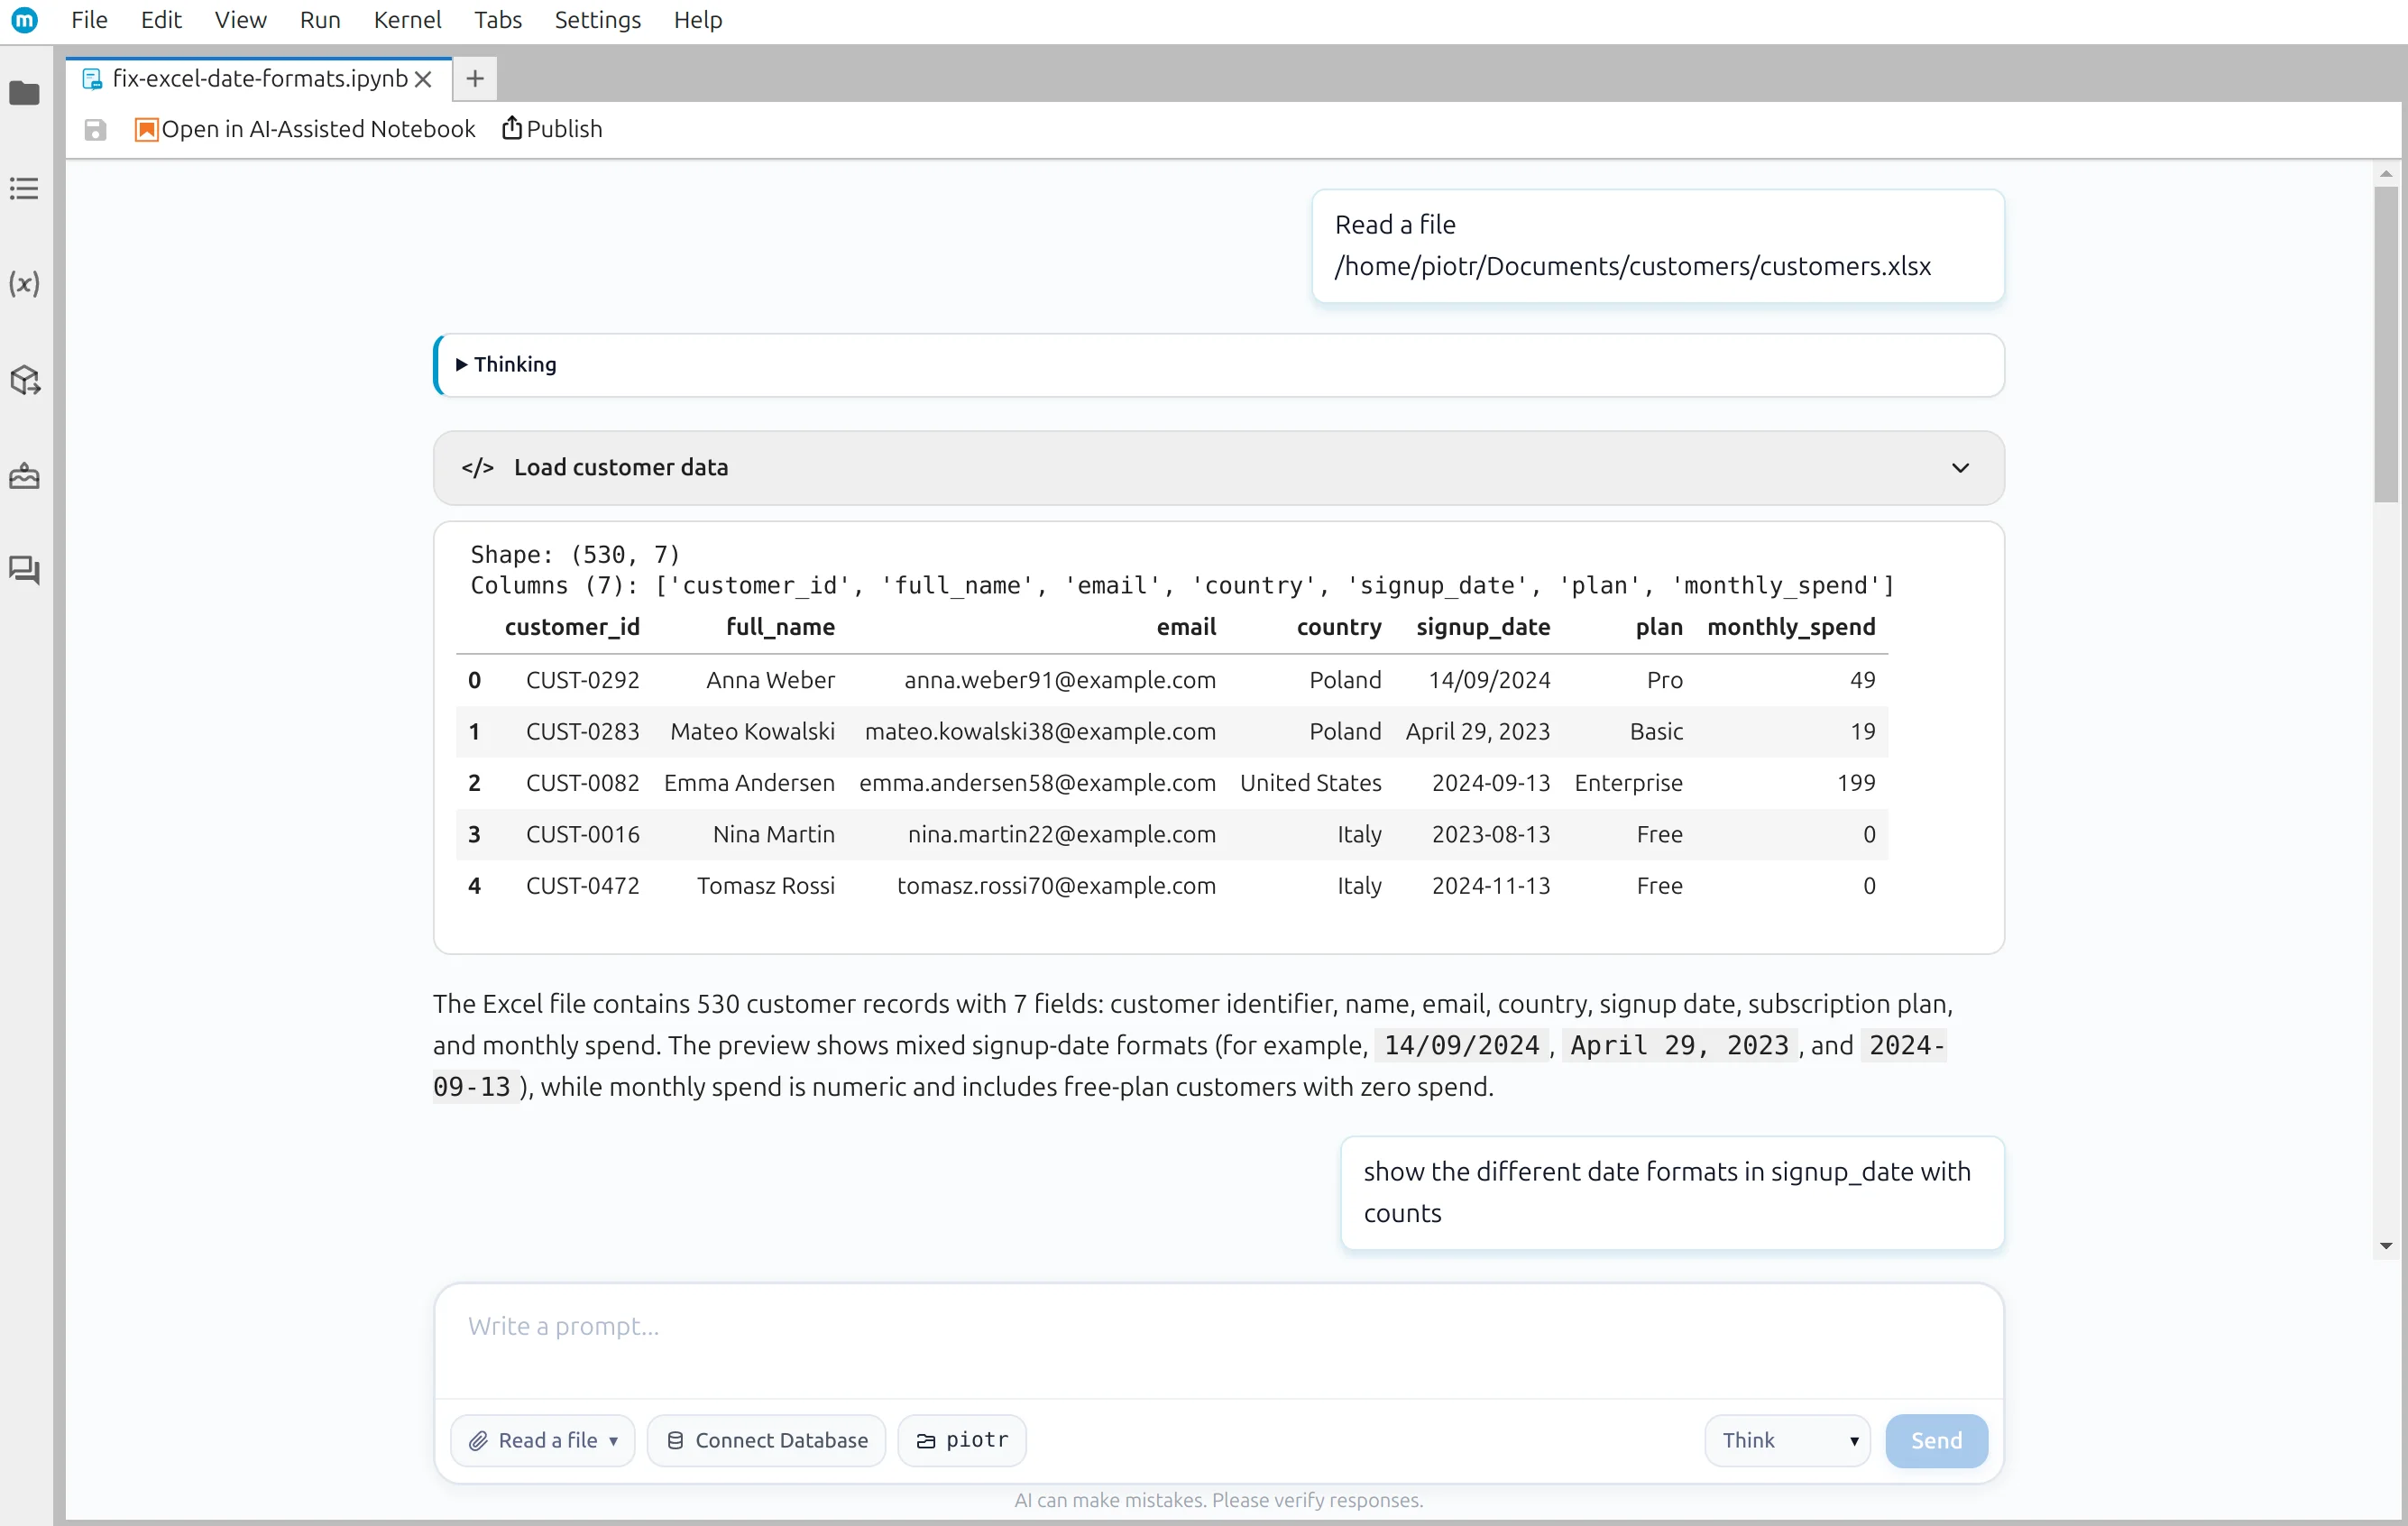Click the Connect Database button
This screenshot has height=1526, width=2408.
(x=766, y=1440)
